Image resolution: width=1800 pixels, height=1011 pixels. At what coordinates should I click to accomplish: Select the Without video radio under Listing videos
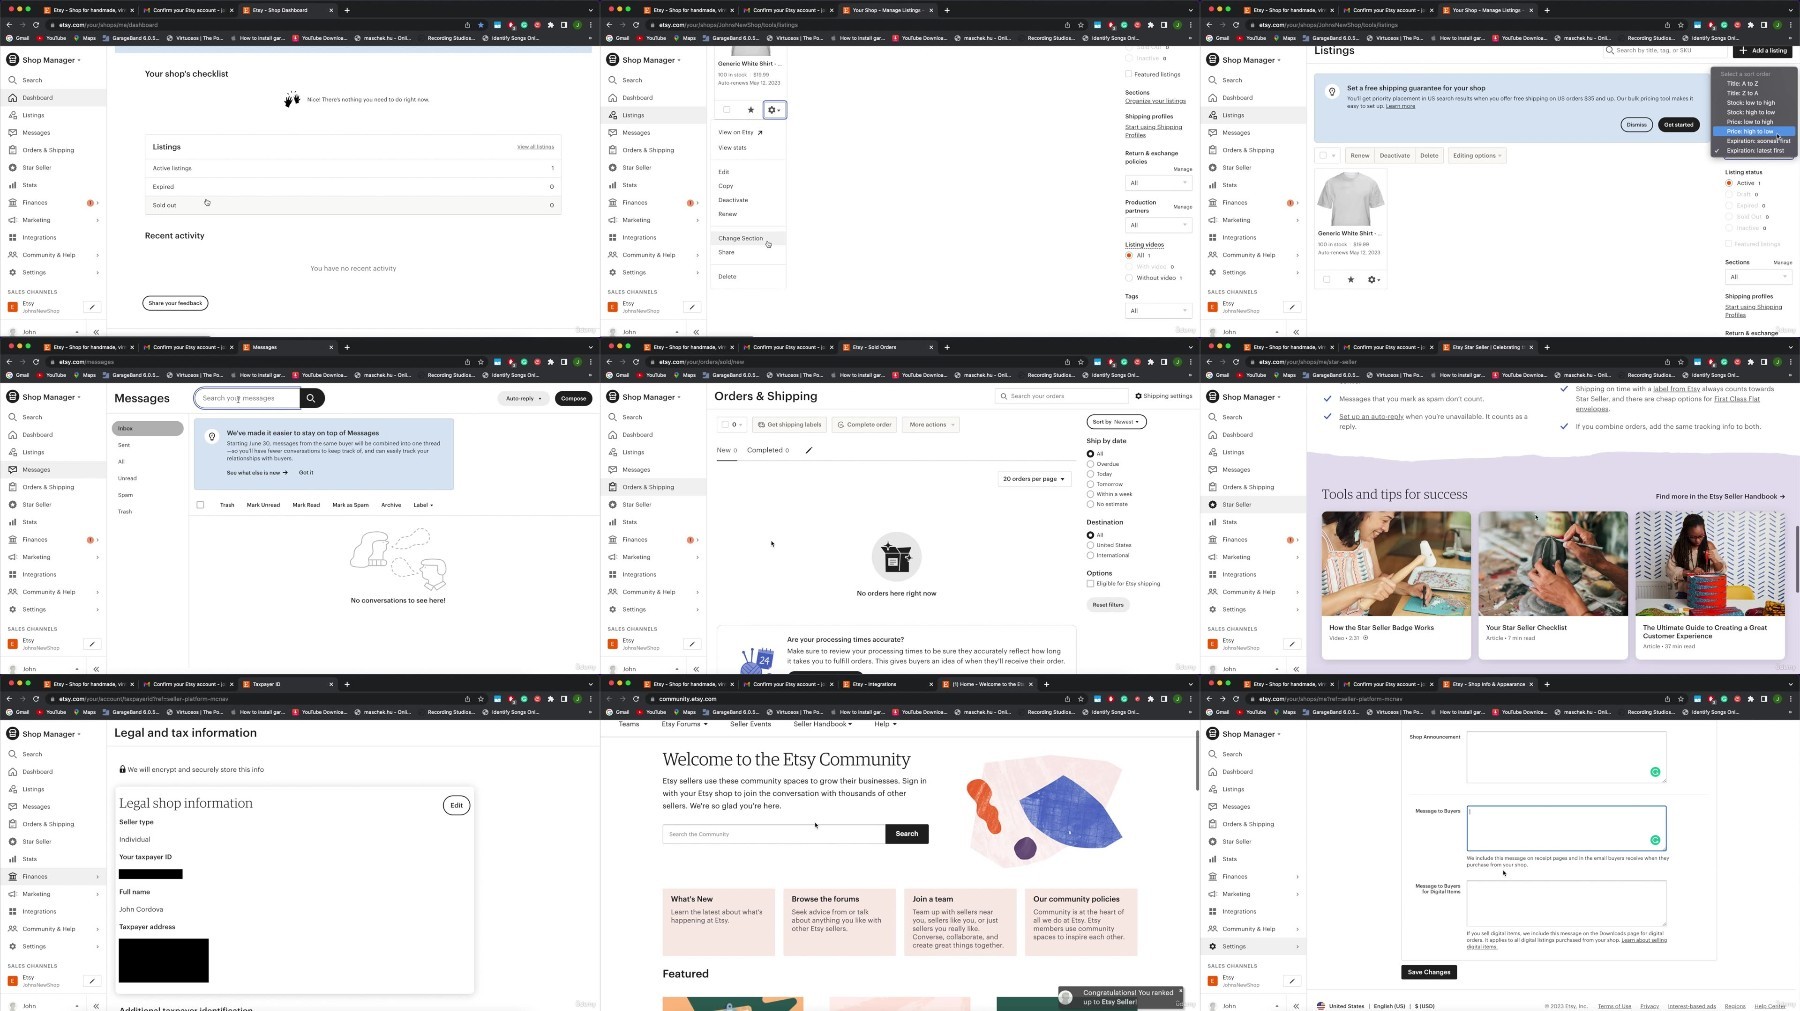pos(1129,278)
